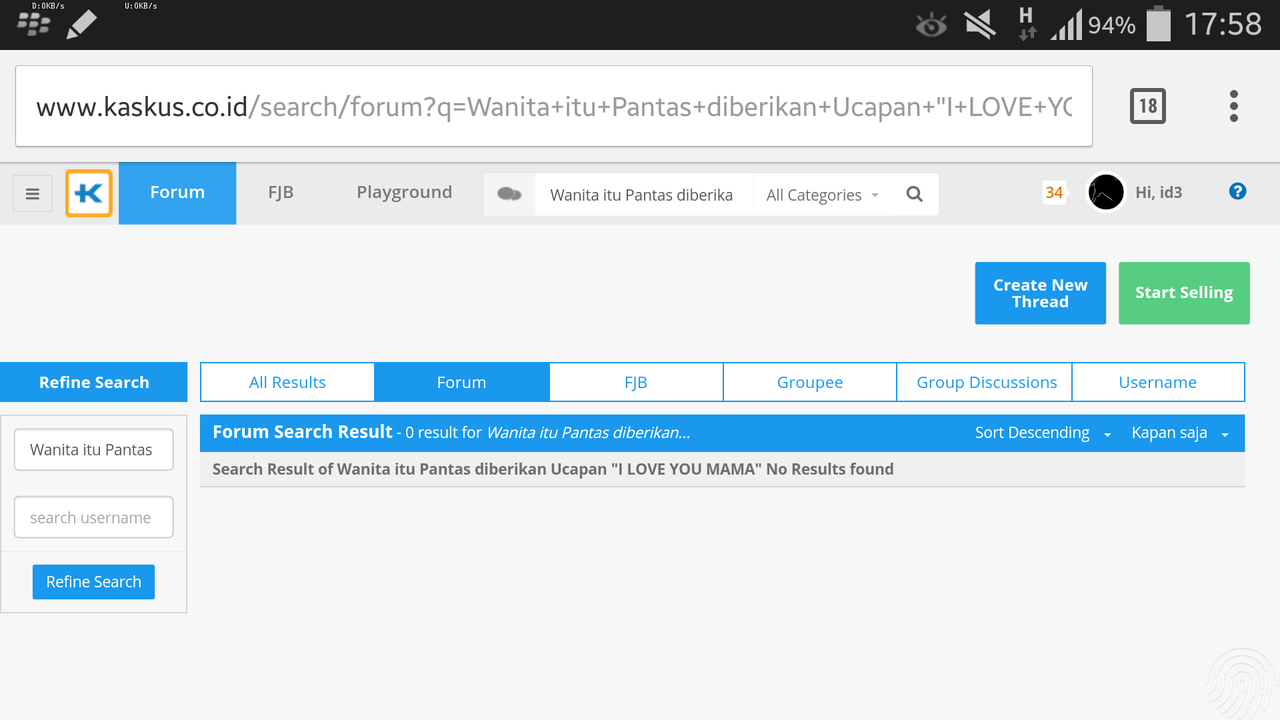Open the help question mark icon

coord(1237,191)
